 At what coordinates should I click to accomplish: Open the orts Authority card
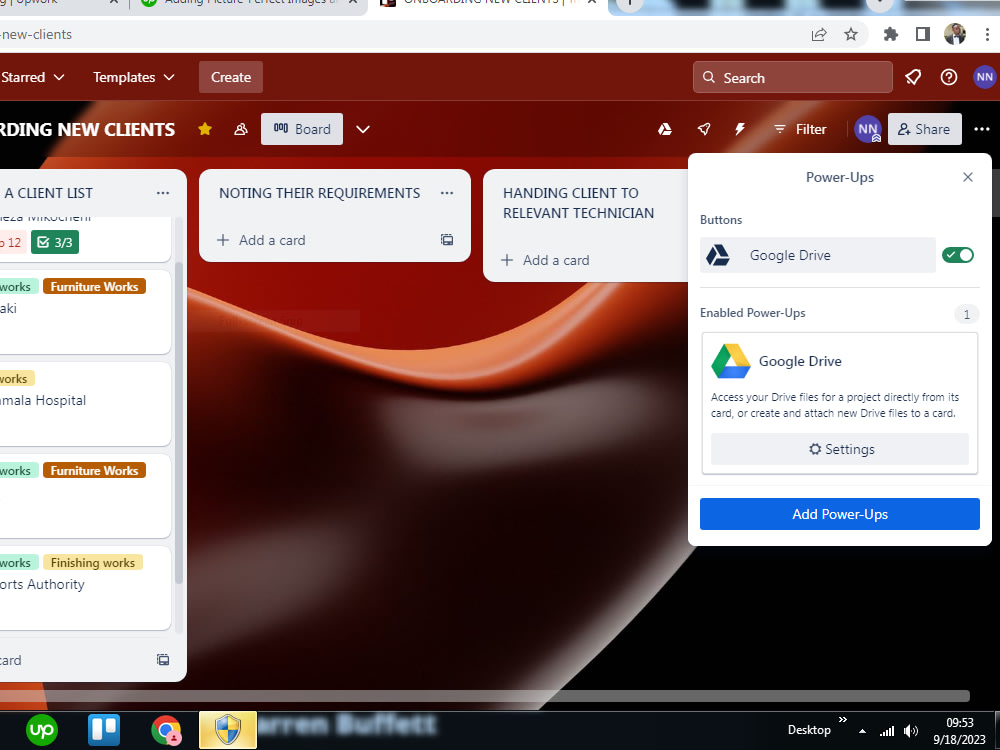[85, 588]
